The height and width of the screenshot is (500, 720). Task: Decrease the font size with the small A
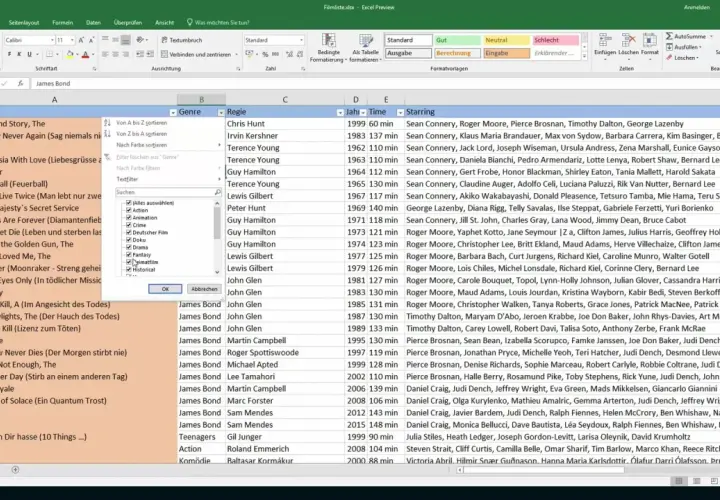91,40
